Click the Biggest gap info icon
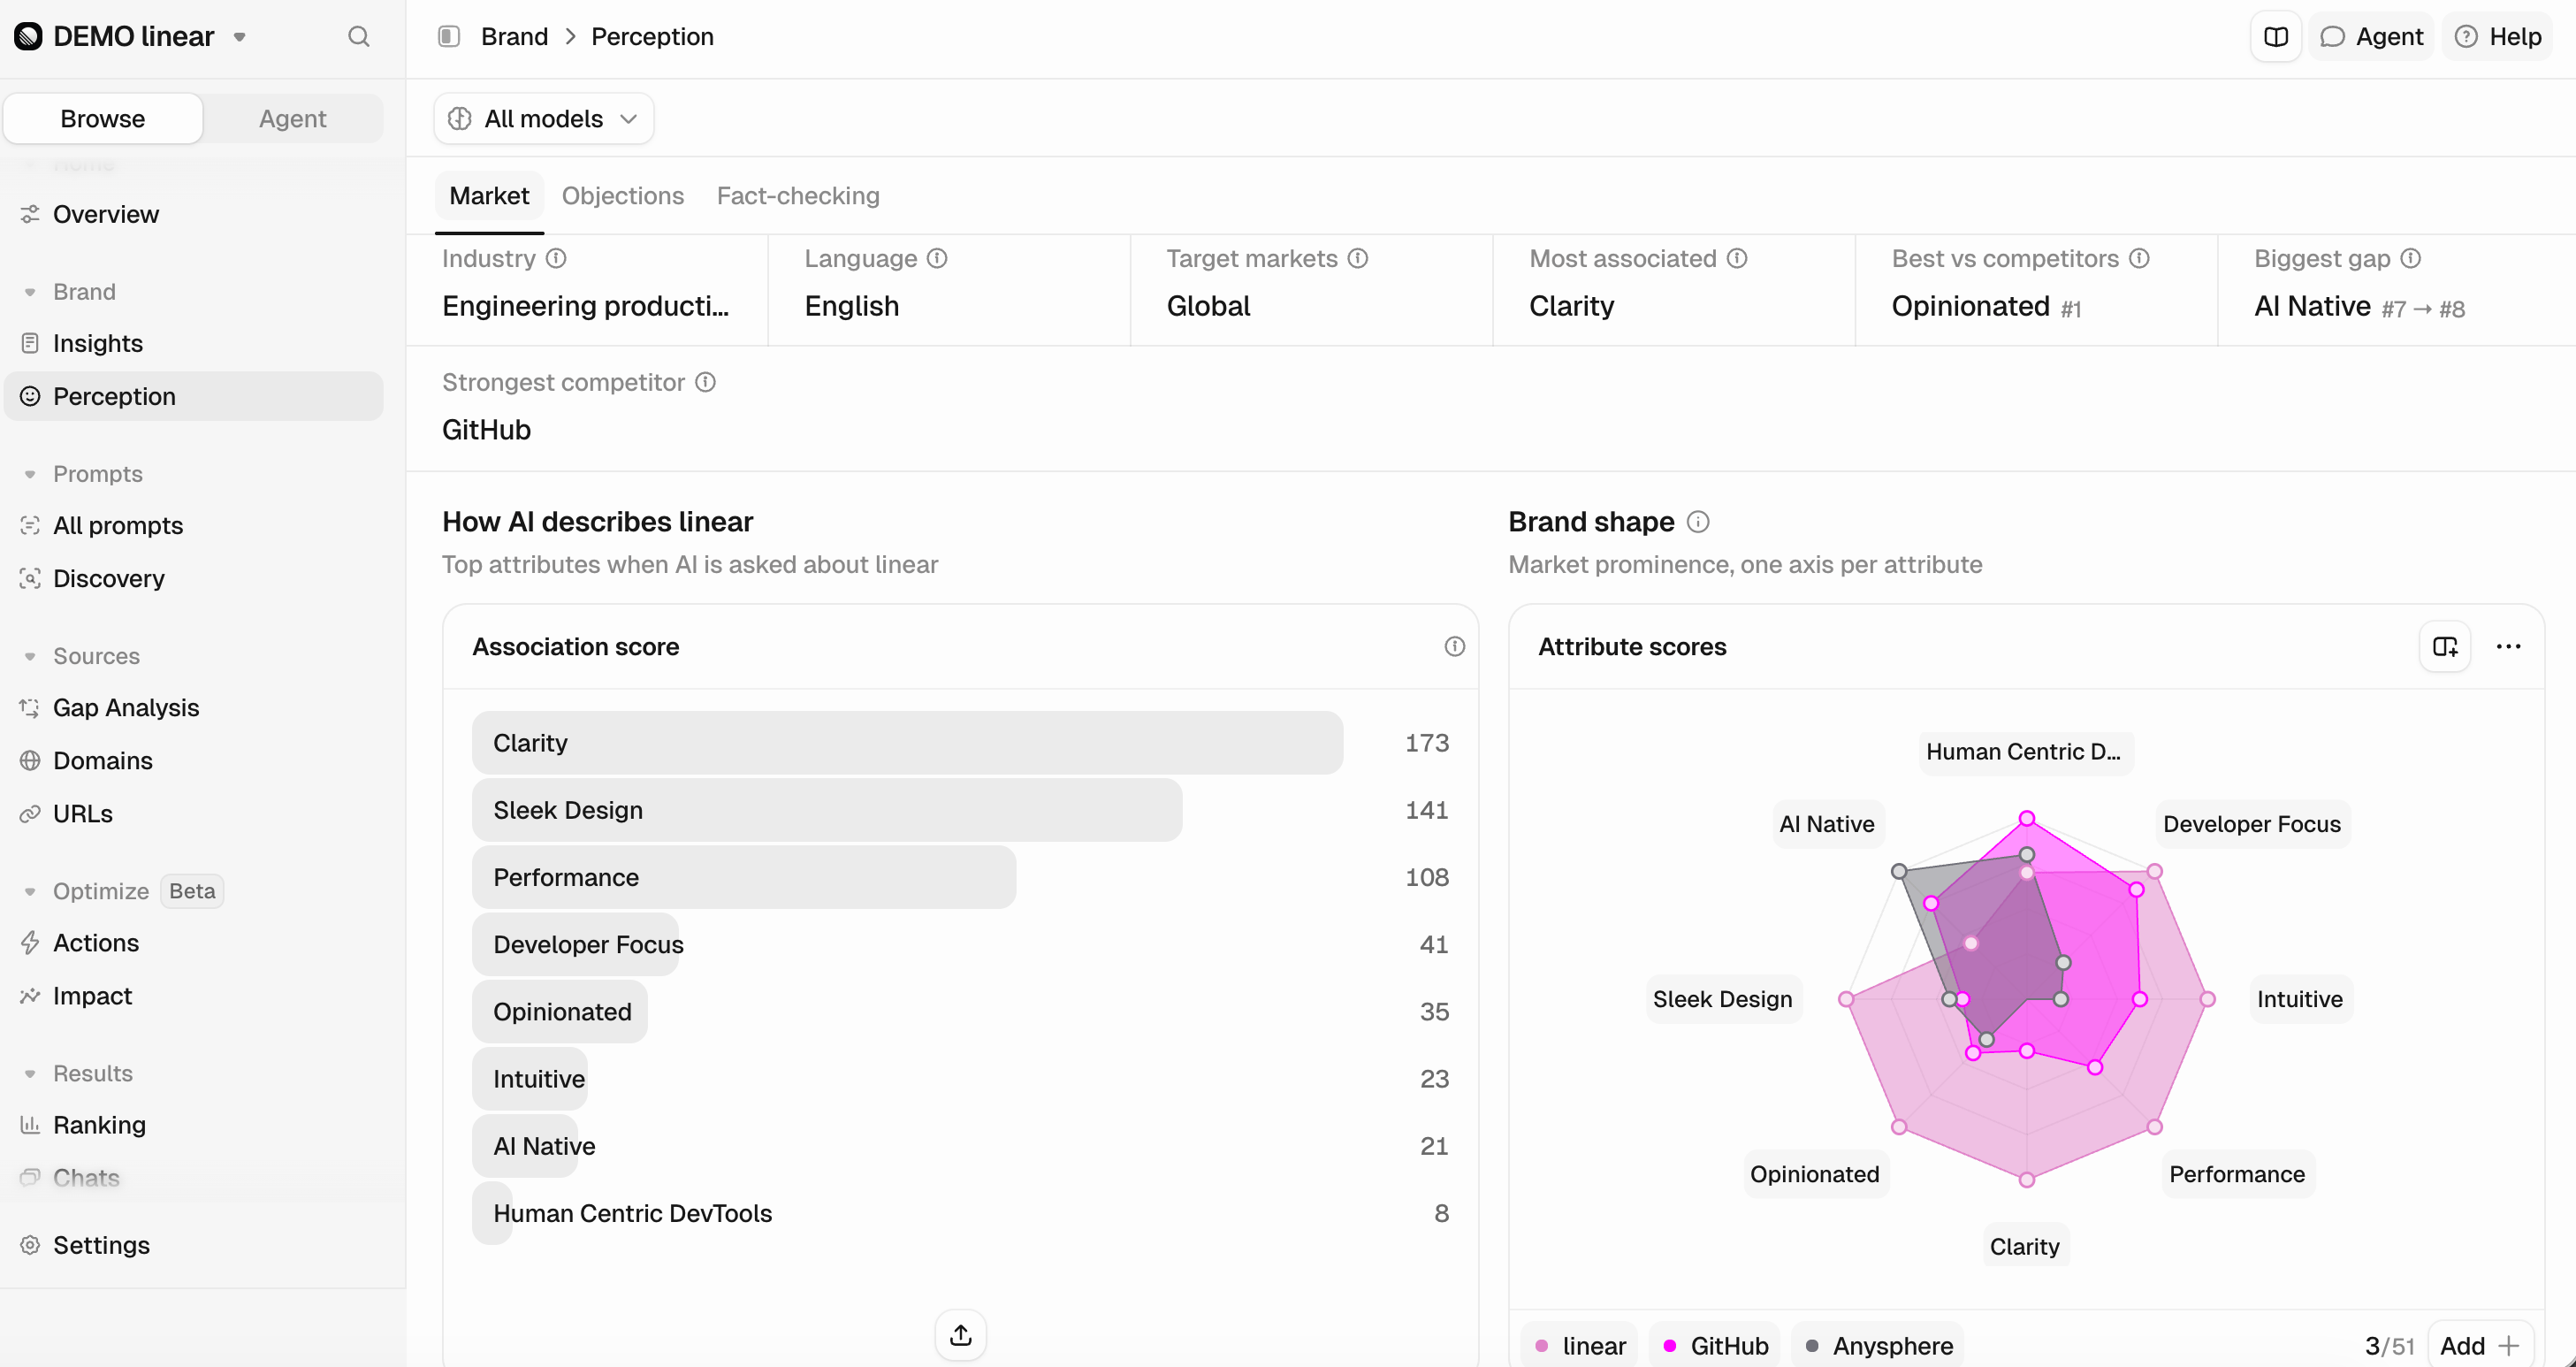The image size is (2576, 1367). [2411, 259]
